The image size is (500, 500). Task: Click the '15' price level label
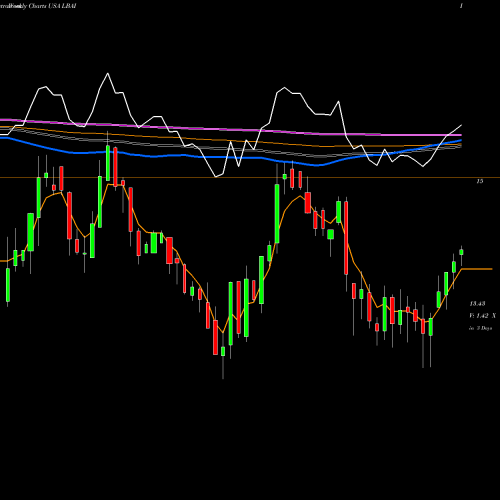coord(479,181)
